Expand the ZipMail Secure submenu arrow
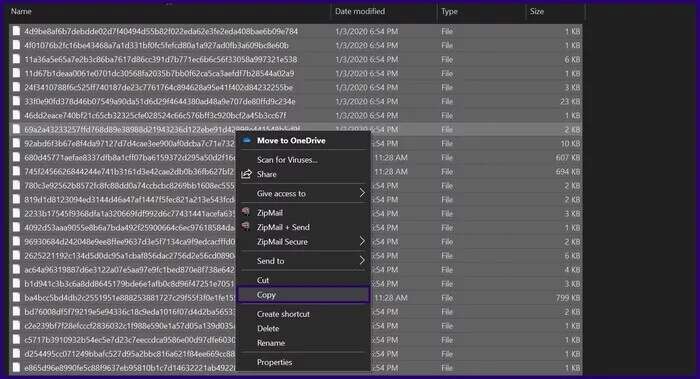700x379 pixels. pos(362,242)
